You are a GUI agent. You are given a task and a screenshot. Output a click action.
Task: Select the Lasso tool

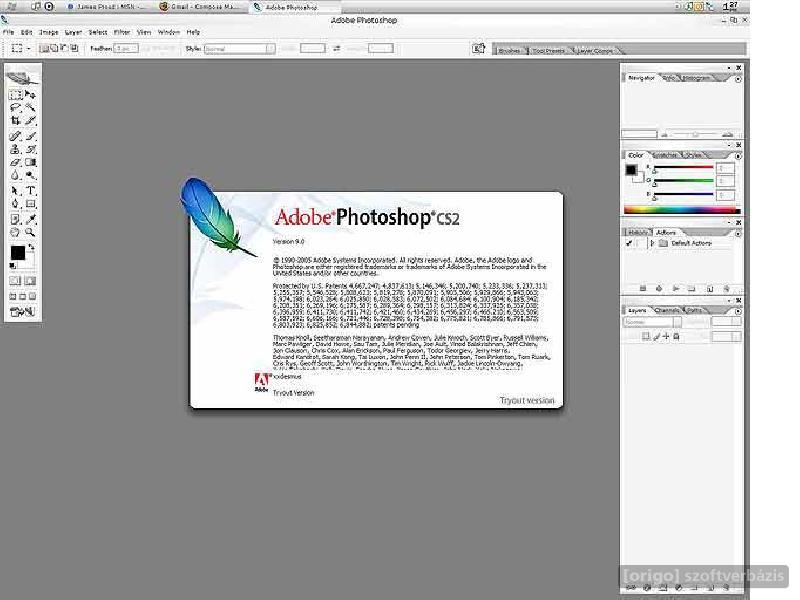15,108
